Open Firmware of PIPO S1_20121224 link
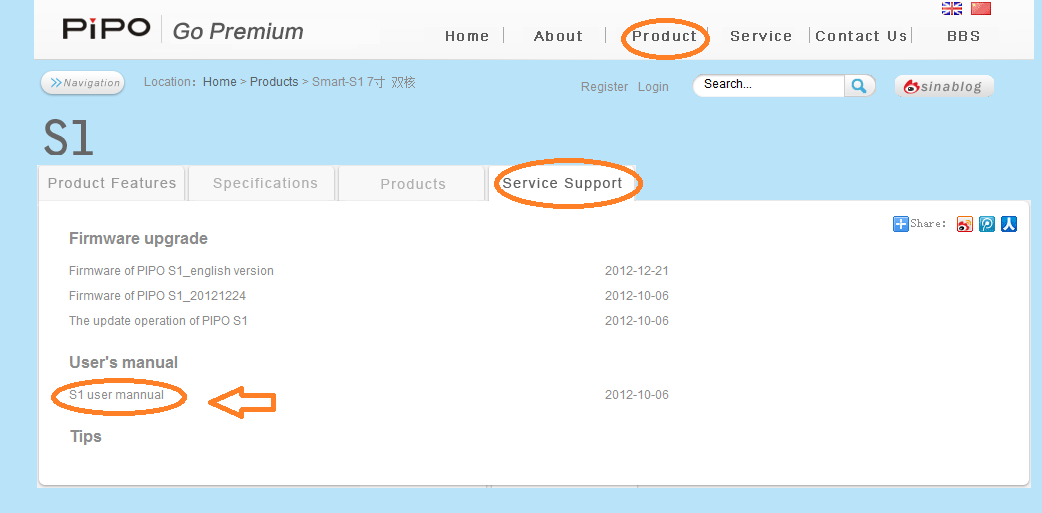Viewport: 1042px width, 513px height. click(x=157, y=296)
